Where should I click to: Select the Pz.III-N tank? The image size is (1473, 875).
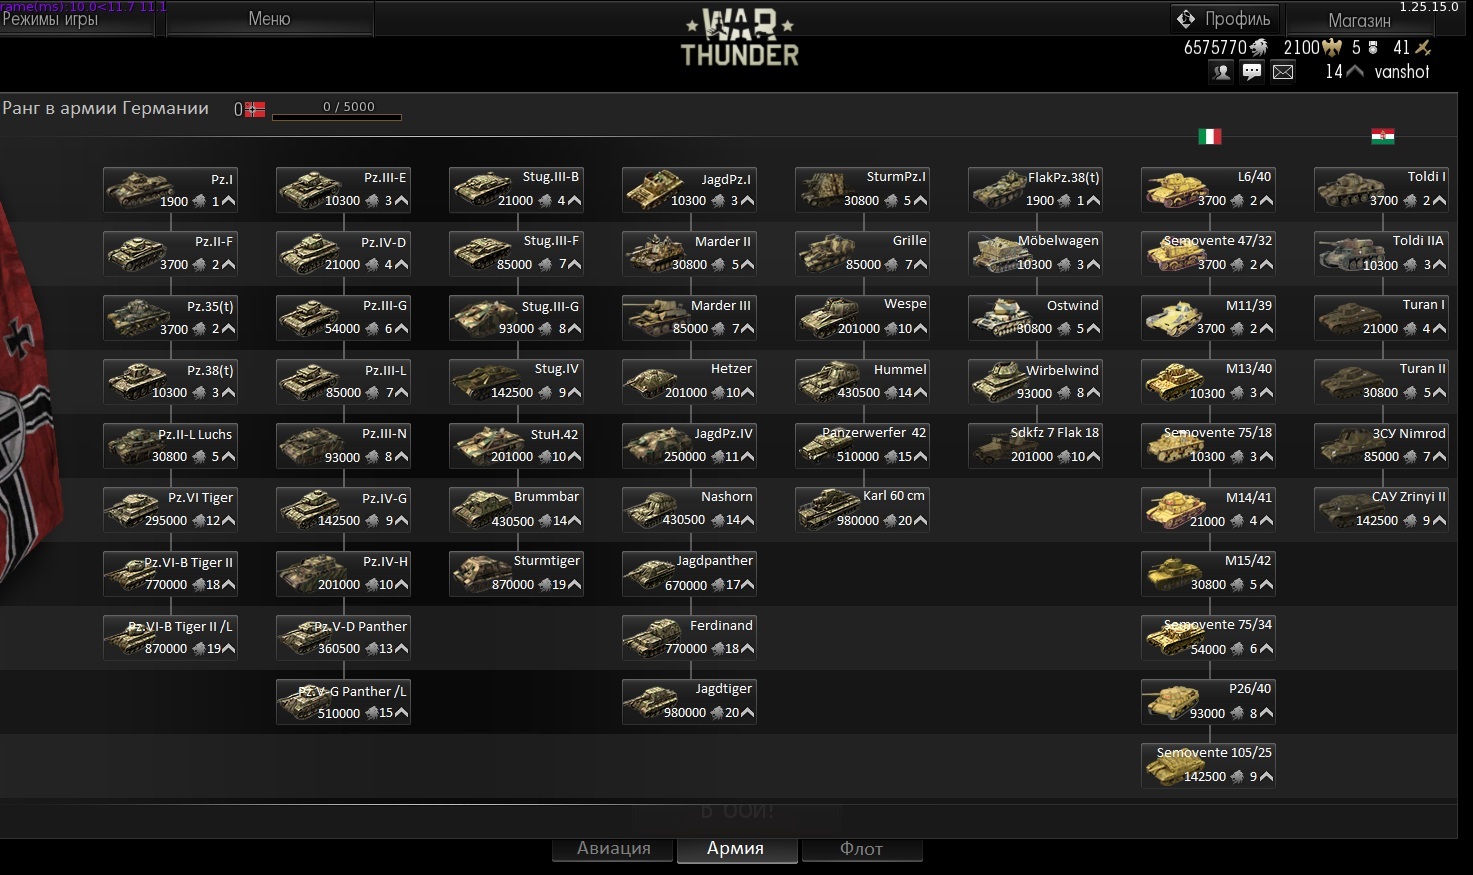[x=343, y=446]
